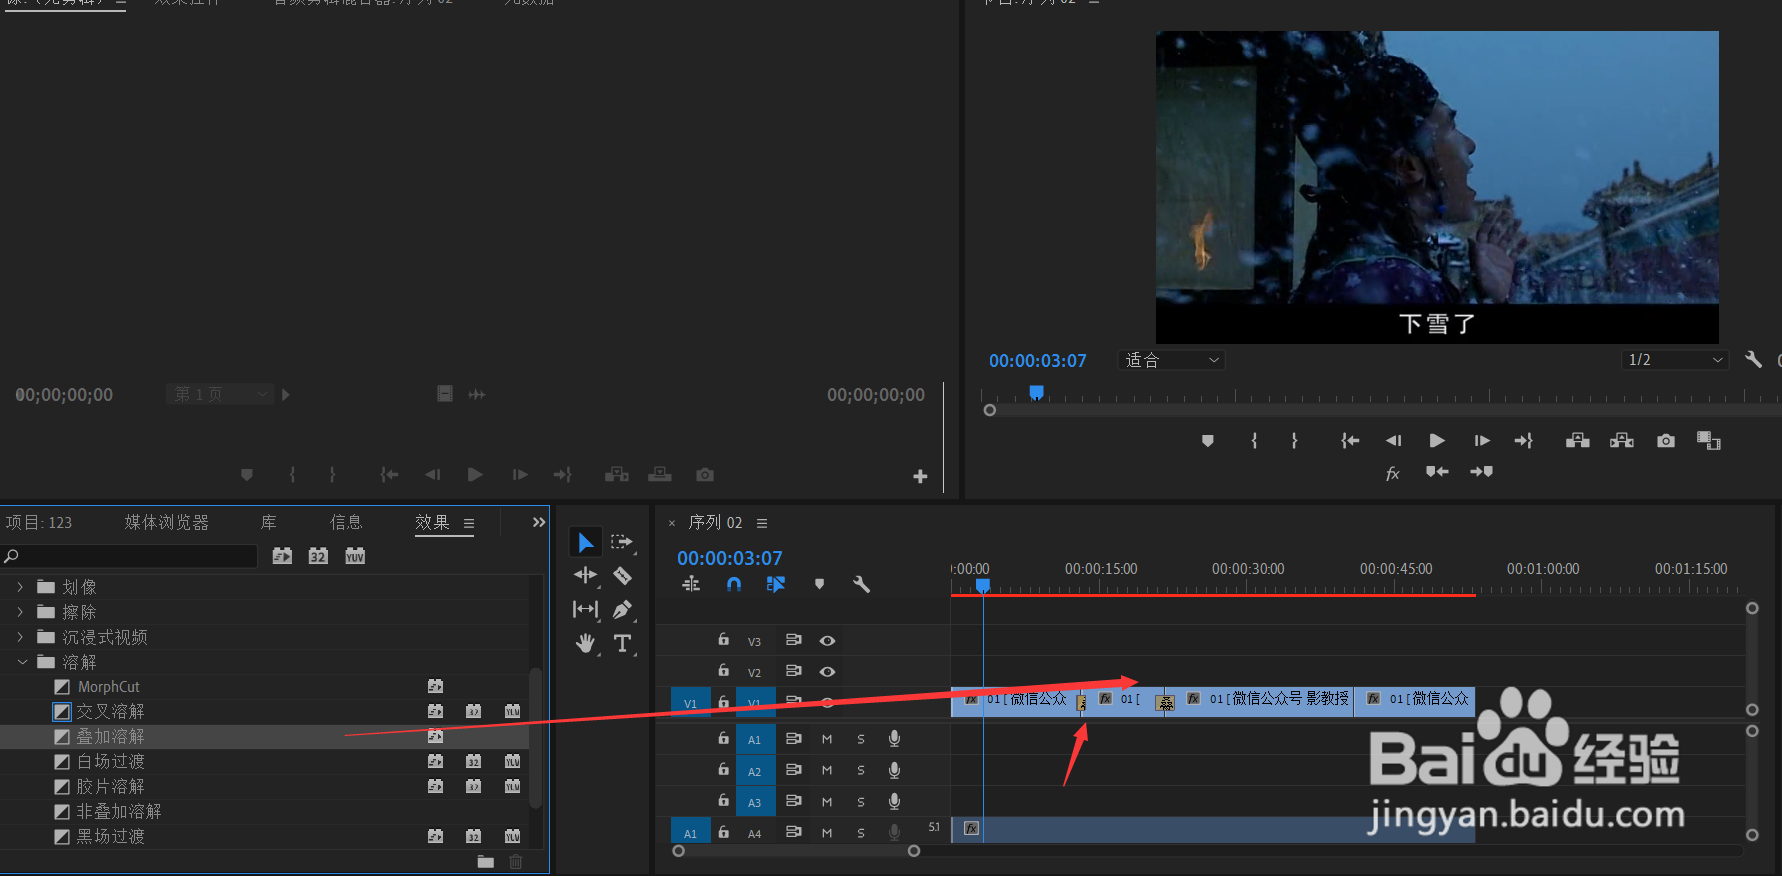This screenshot has height=876, width=1782.
Task: Close the 序列 02 timeline tab
Action: pyautogui.click(x=672, y=523)
